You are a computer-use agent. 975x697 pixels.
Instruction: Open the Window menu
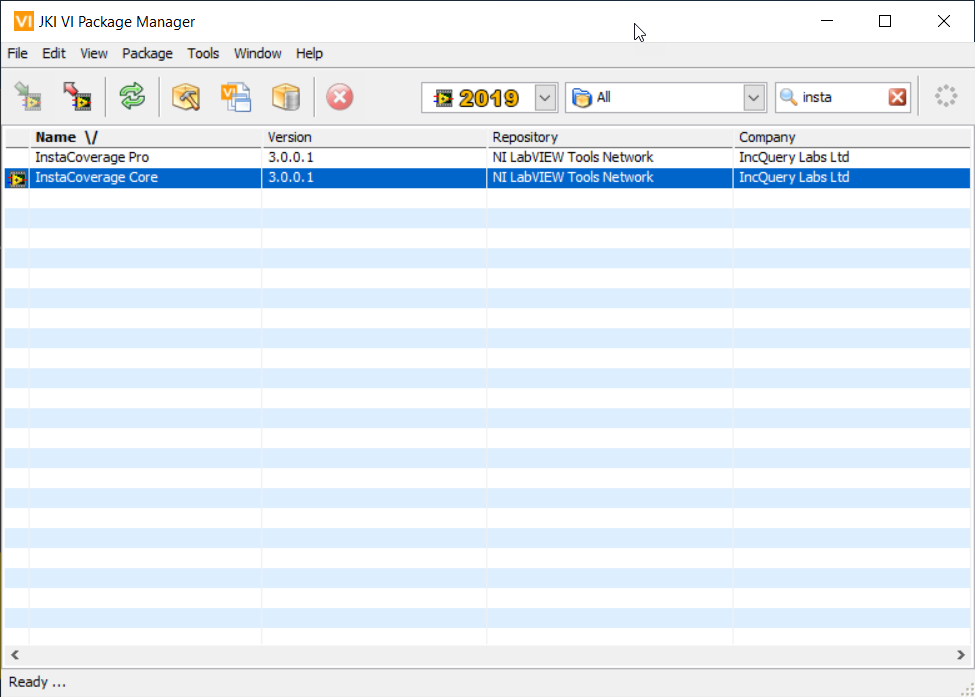(257, 53)
